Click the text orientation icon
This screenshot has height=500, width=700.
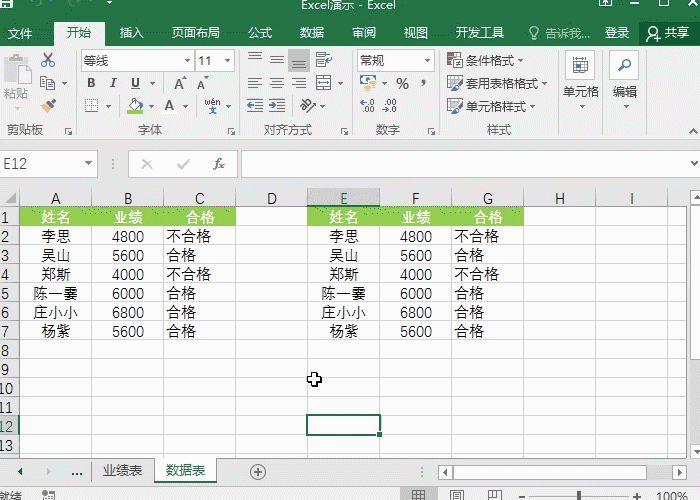point(308,106)
